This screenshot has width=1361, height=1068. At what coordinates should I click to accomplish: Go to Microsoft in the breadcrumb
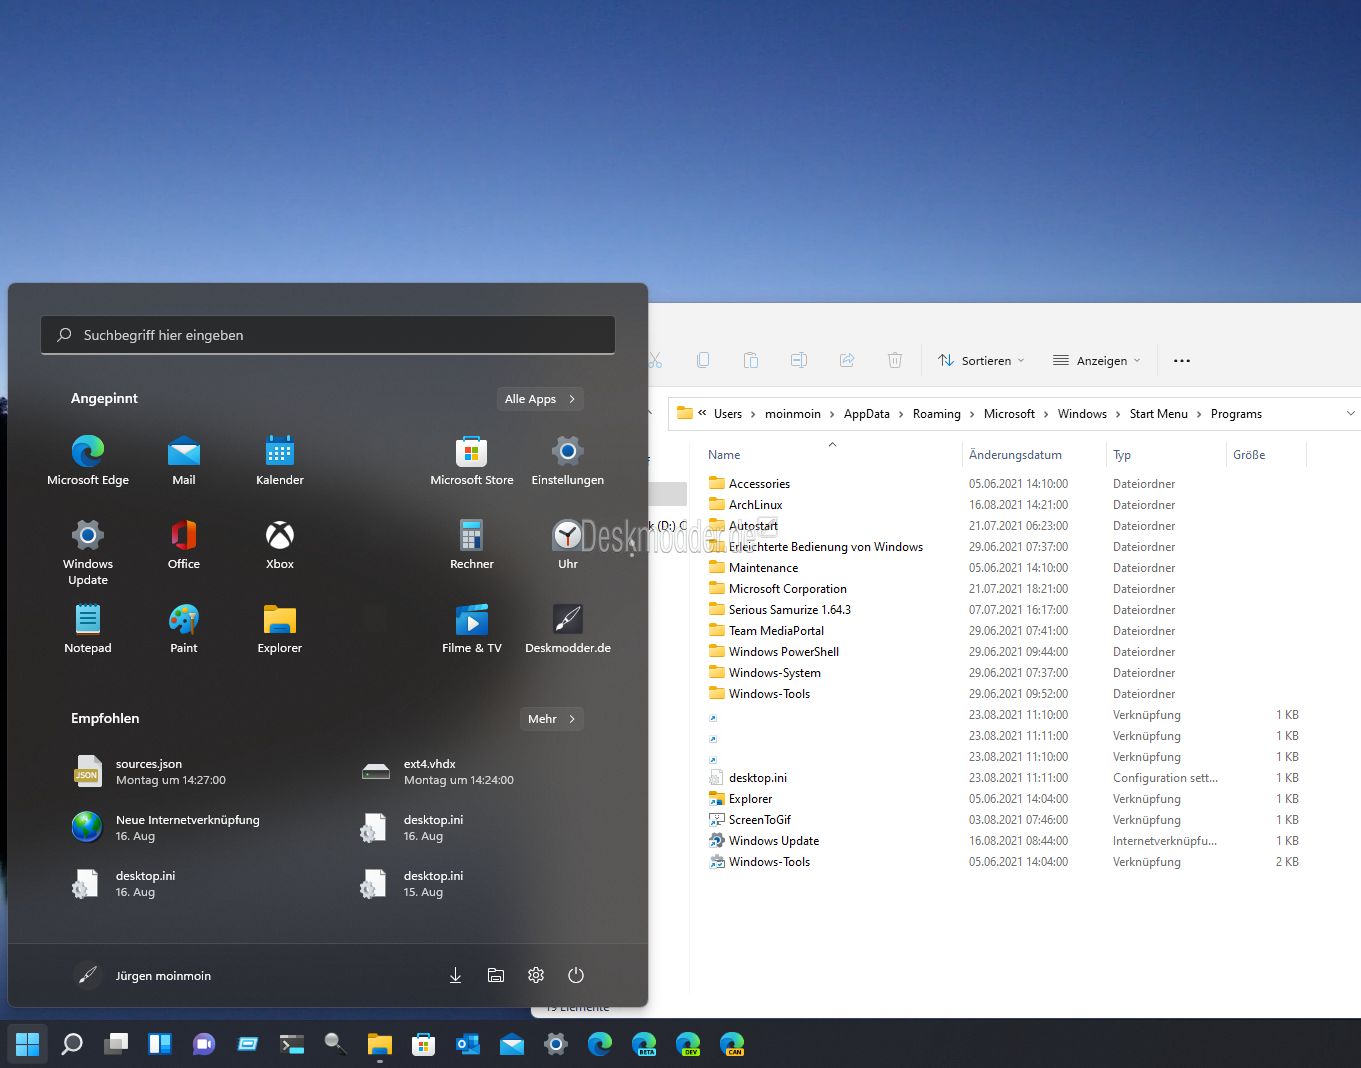(x=1009, y=414)
